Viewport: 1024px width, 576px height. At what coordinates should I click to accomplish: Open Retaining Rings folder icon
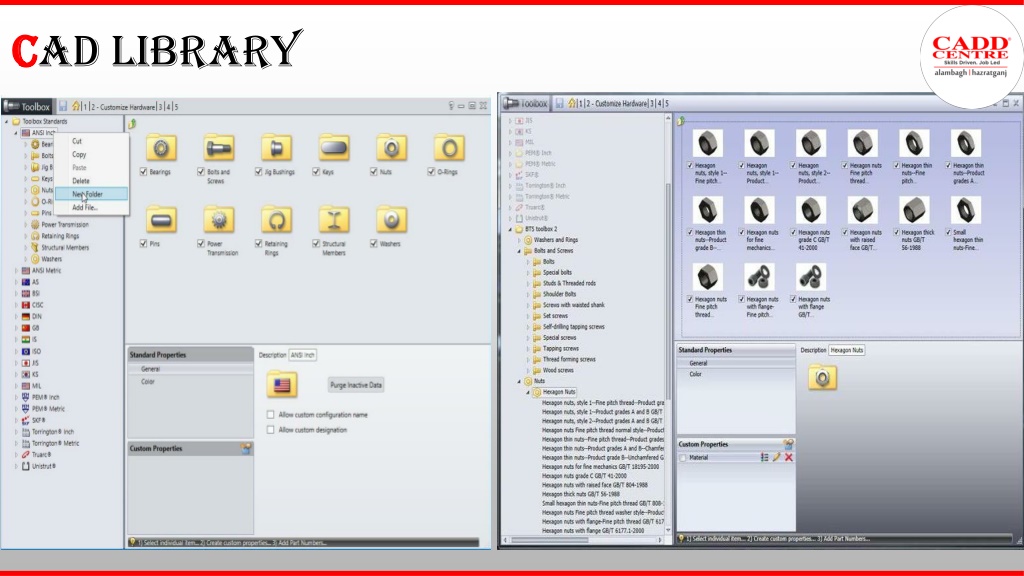pyautogui.click(x=276, y=220)
